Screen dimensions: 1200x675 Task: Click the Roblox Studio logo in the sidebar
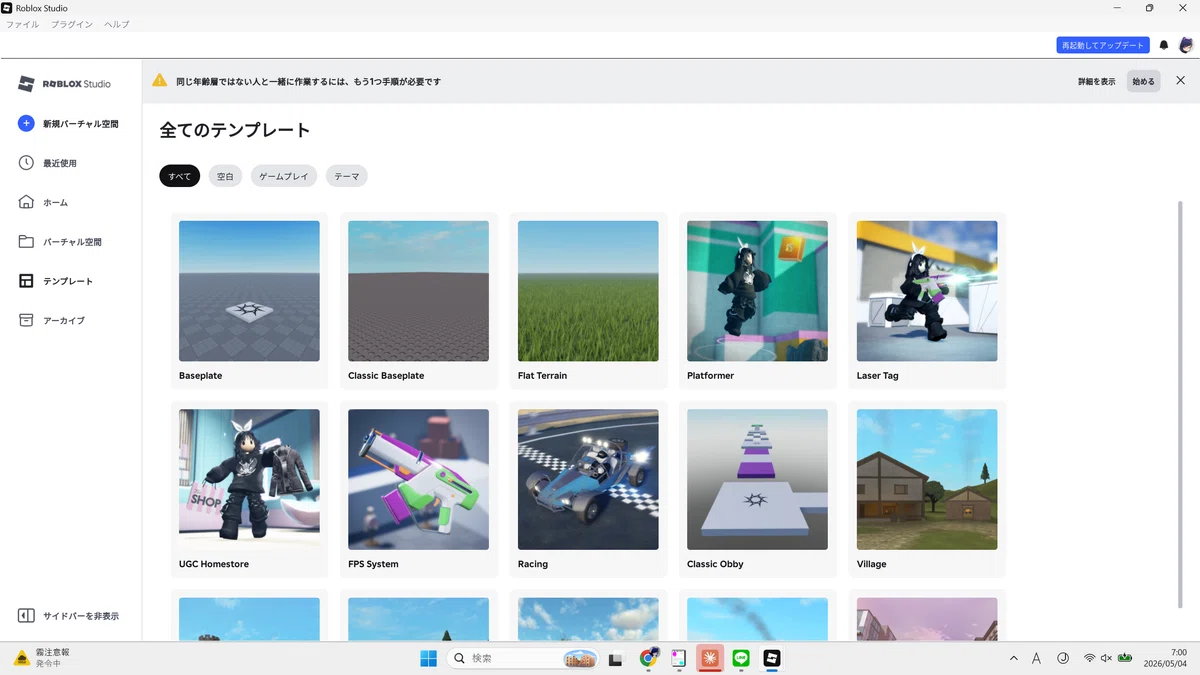click(x=65, y=84)
